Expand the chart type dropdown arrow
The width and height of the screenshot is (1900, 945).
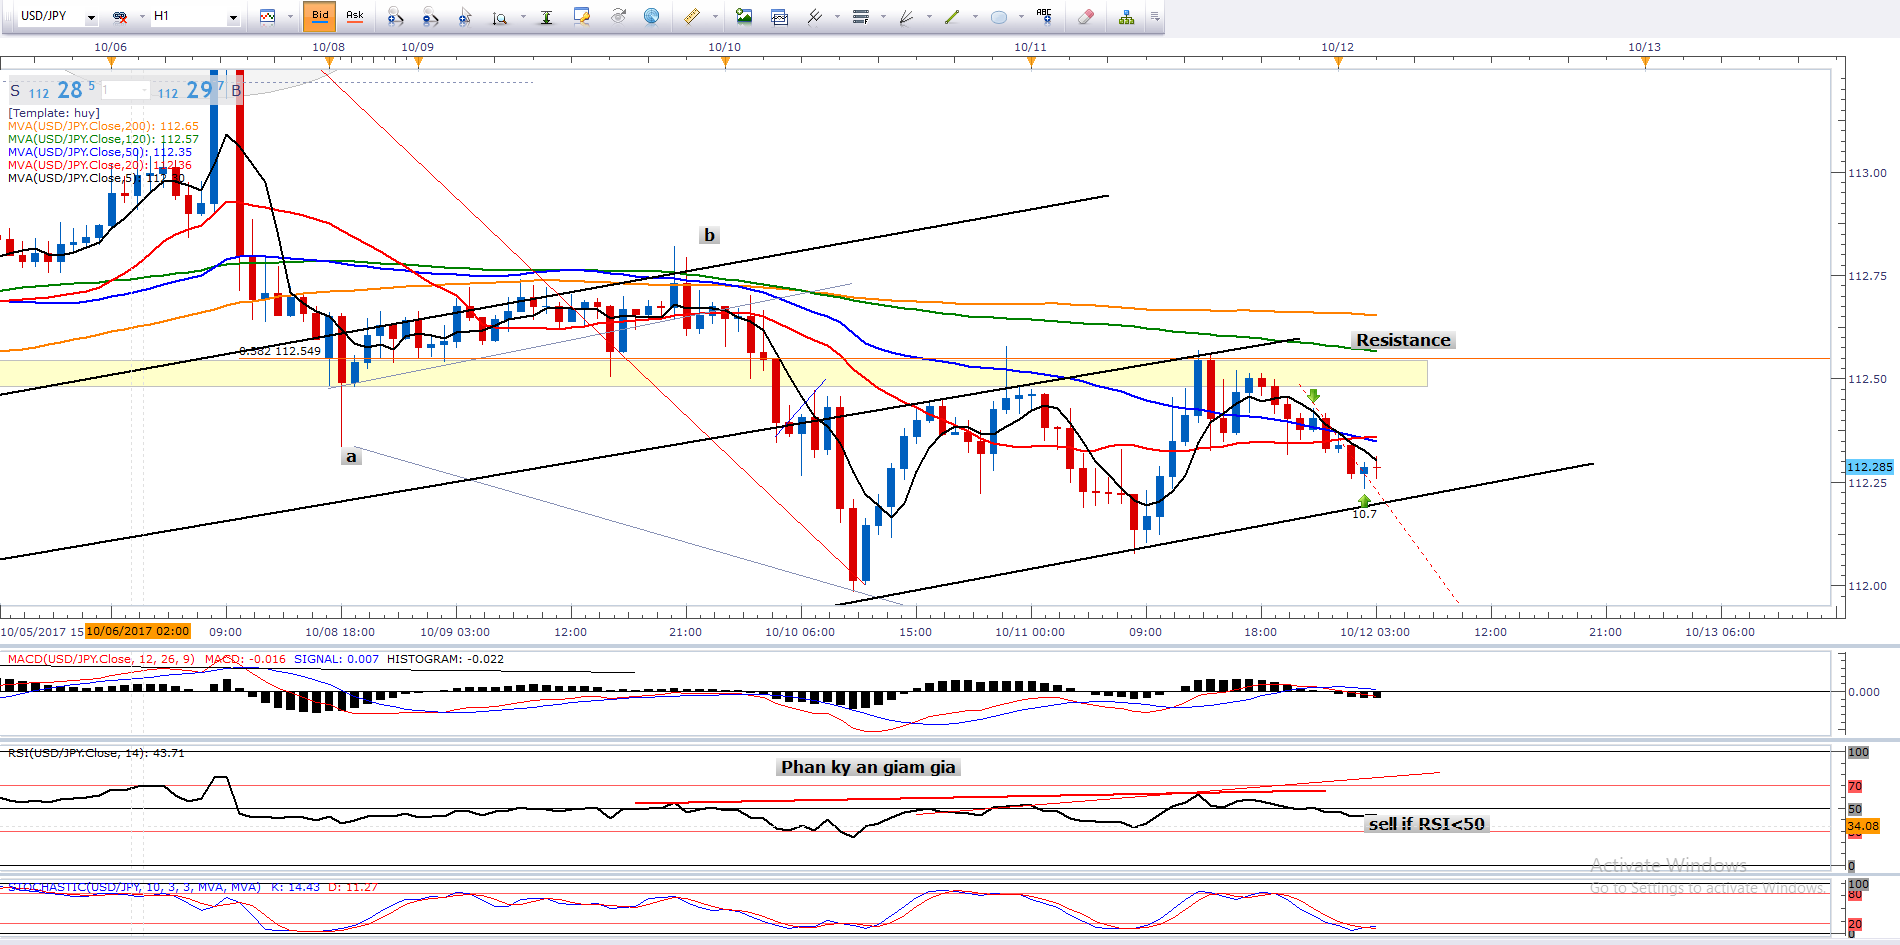(x=289, y=17)
